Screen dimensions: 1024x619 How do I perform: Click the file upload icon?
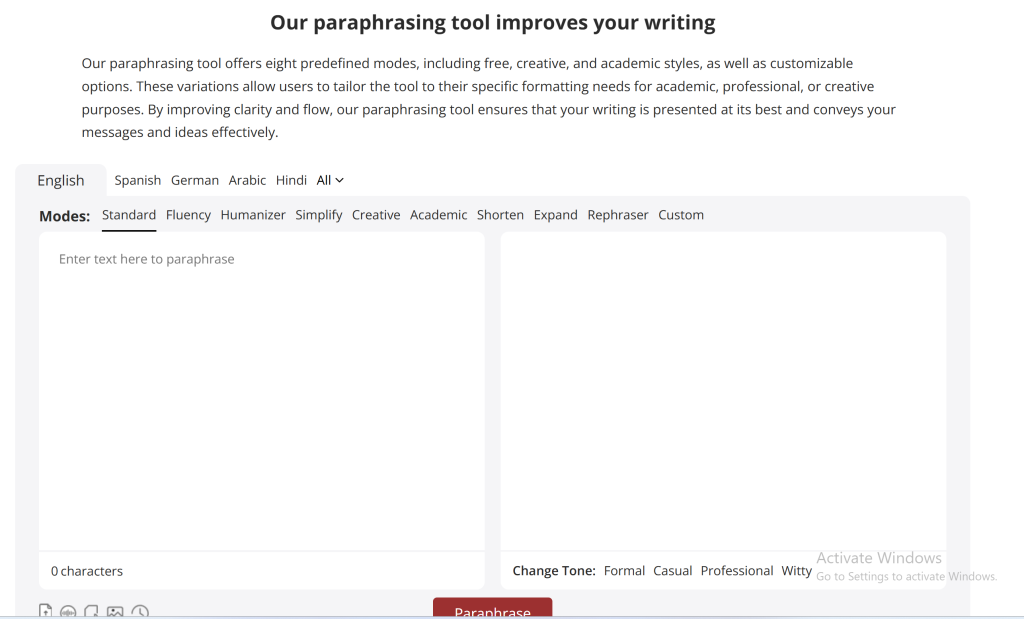pyautogui.click(x=45, y=610)
